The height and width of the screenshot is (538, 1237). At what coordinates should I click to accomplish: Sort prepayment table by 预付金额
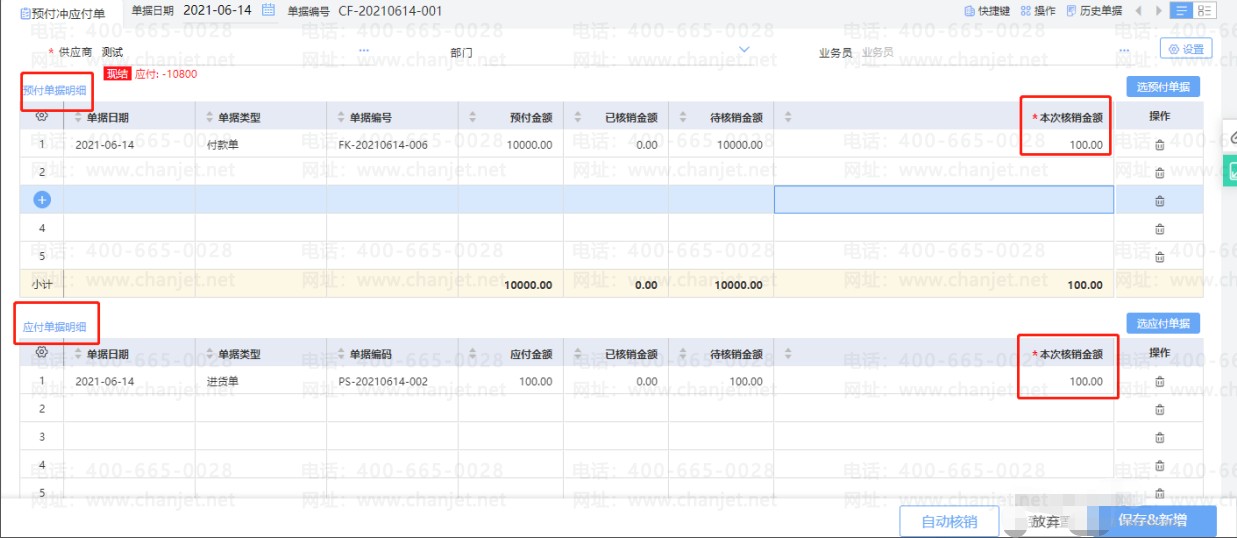(x=472, y=117)
